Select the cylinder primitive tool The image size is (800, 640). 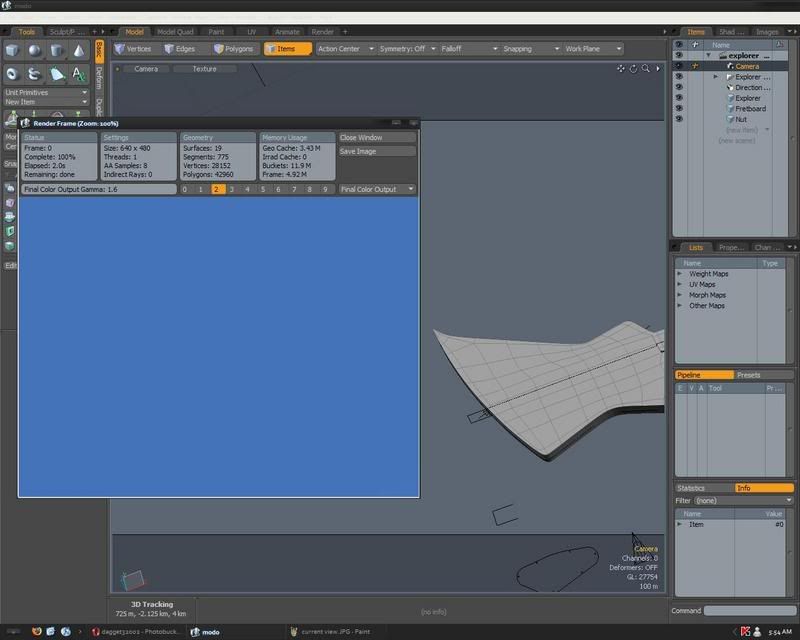pyautogui.click(x=57, y=51)
